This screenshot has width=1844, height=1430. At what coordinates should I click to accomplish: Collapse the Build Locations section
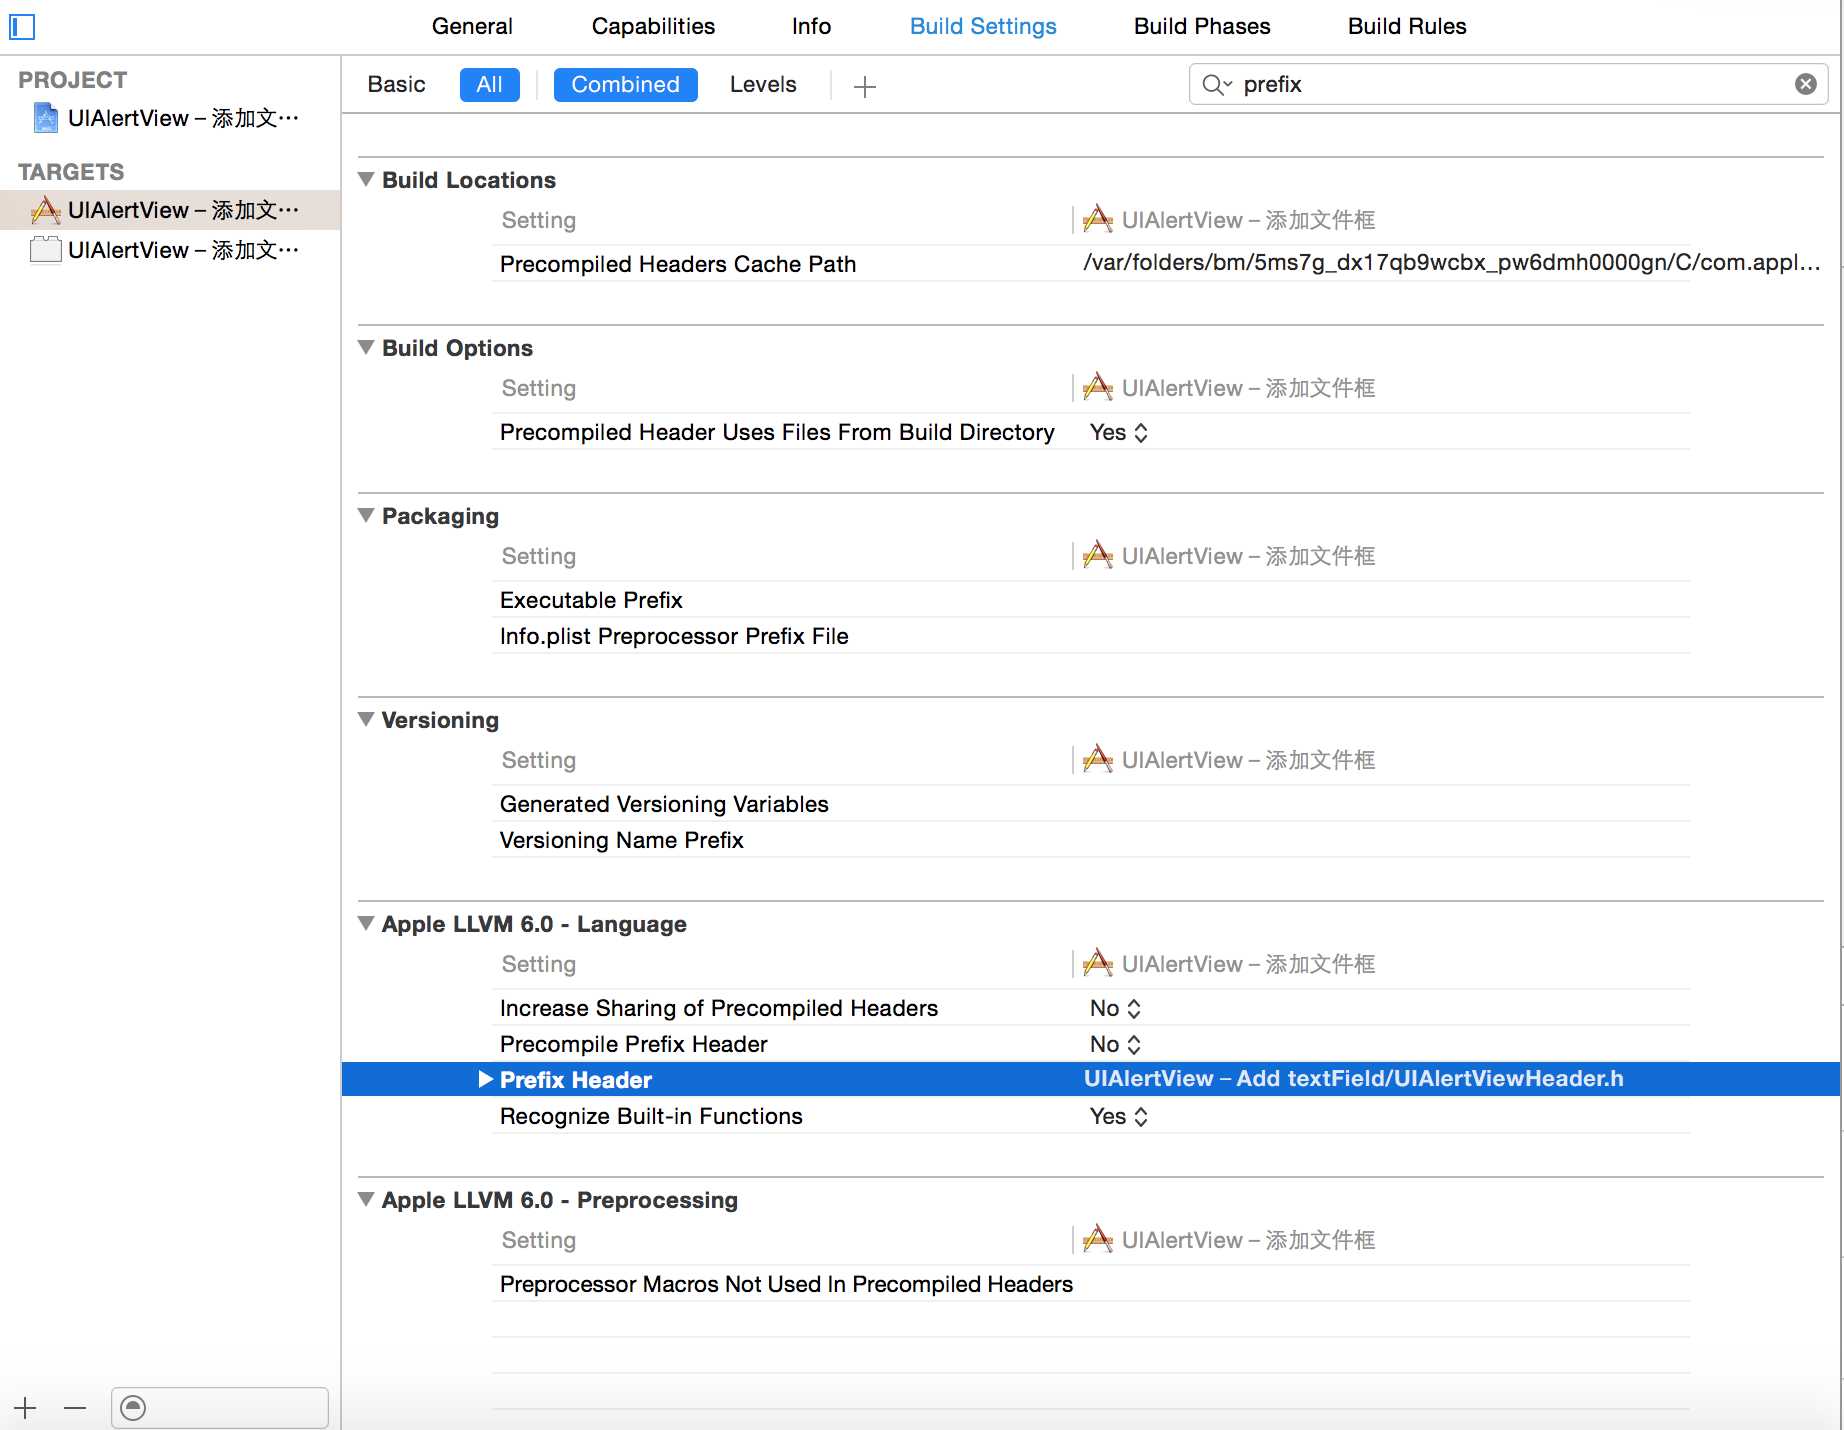pos(366,179)
